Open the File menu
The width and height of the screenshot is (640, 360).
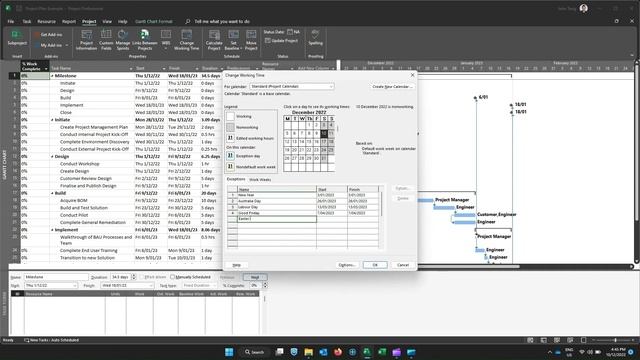(11, 21)
